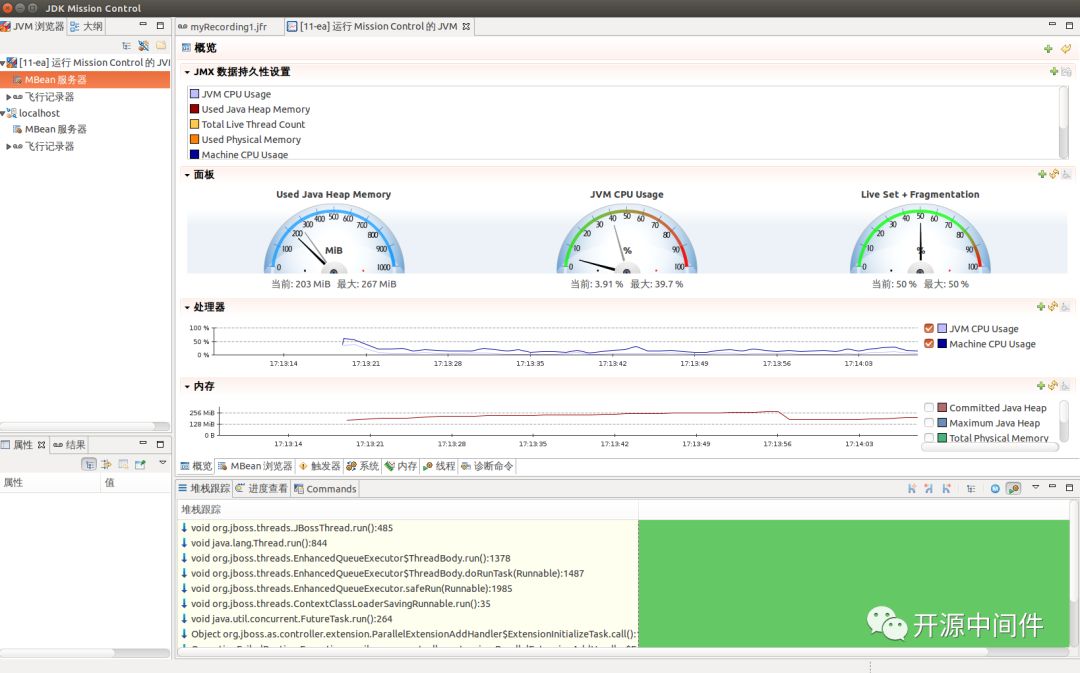Viewport: 1080px width, 673px height.
Task: Close the [11-ea] Mission Control JVM editor tab
Action: [x=466, y=27]
